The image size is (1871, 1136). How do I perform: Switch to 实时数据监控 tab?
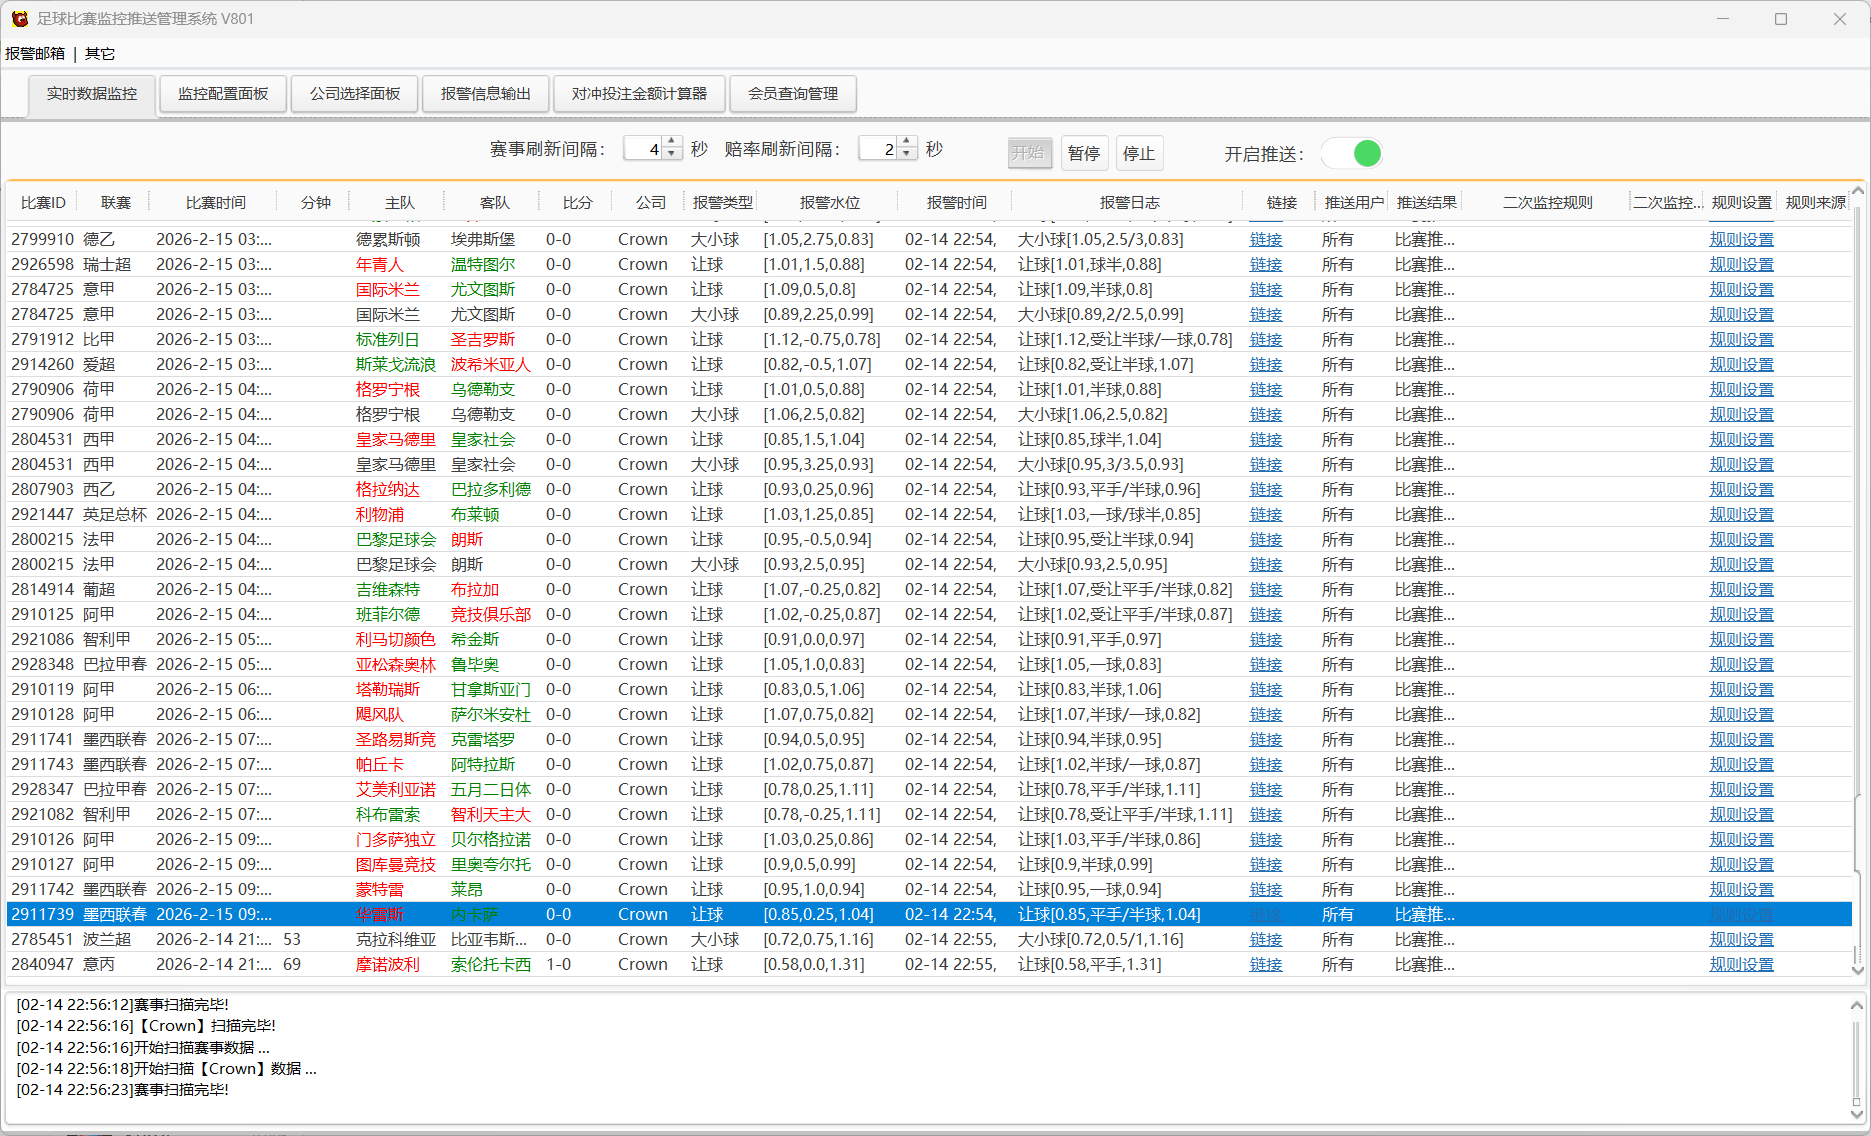92,94
